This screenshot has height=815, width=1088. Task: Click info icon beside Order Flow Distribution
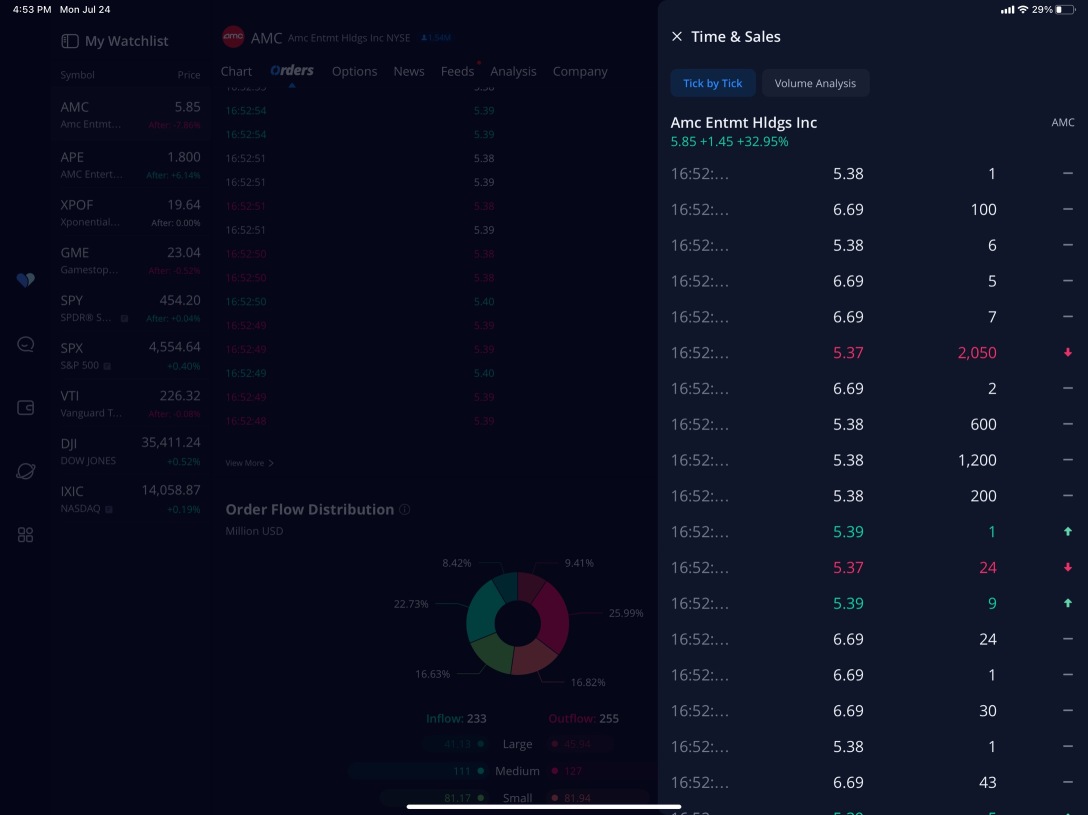point(405,510)
